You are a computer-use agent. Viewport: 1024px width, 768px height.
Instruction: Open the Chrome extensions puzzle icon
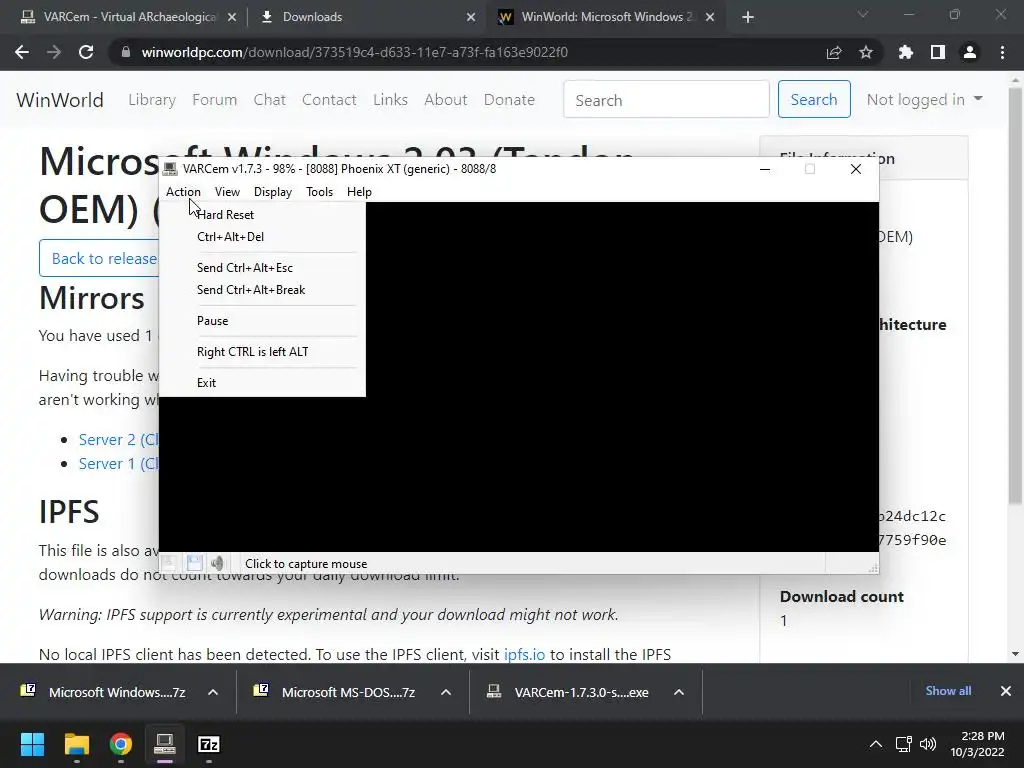pyautogui.click(x=906, y=52)
